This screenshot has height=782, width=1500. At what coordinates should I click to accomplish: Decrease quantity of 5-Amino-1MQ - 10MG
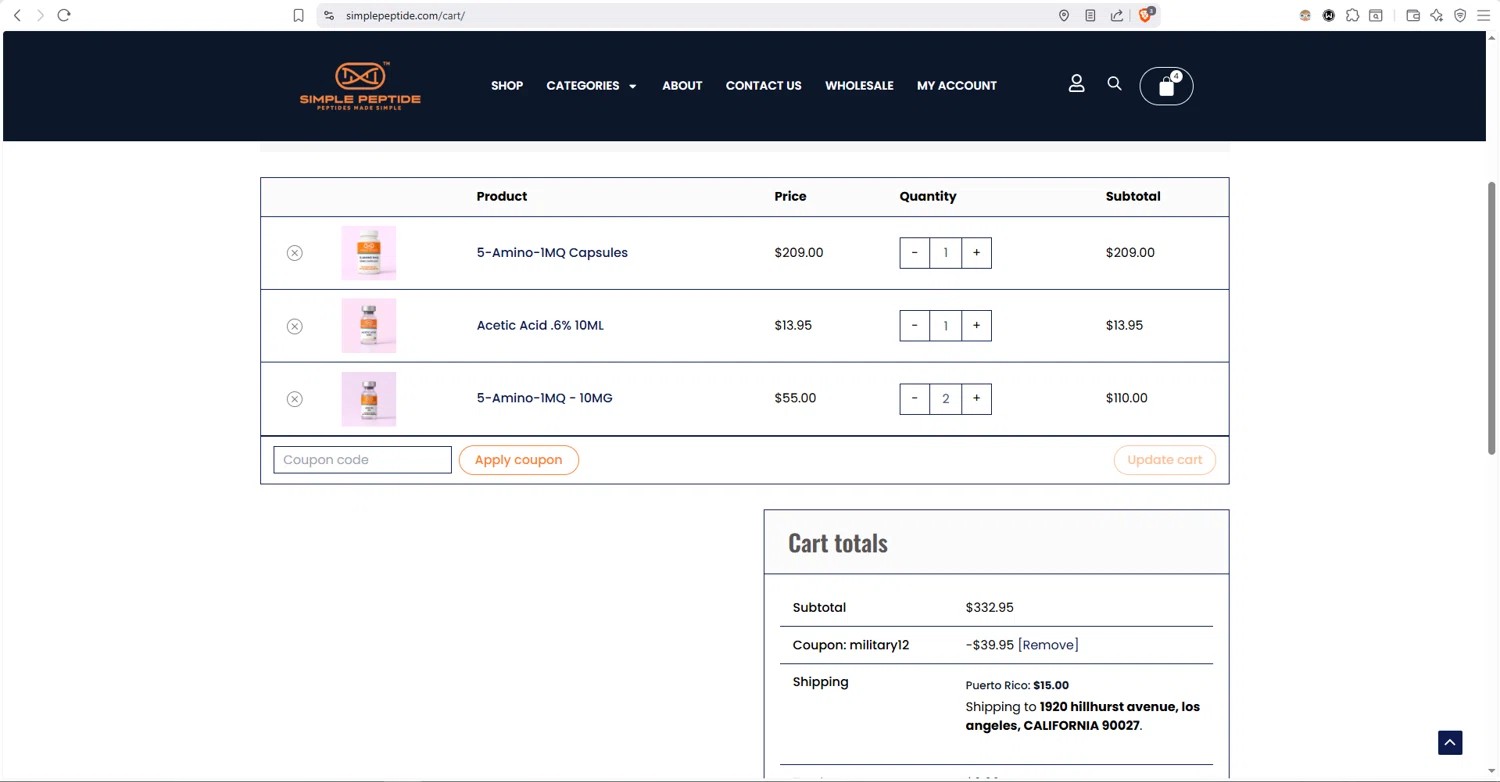click(914, 399)
